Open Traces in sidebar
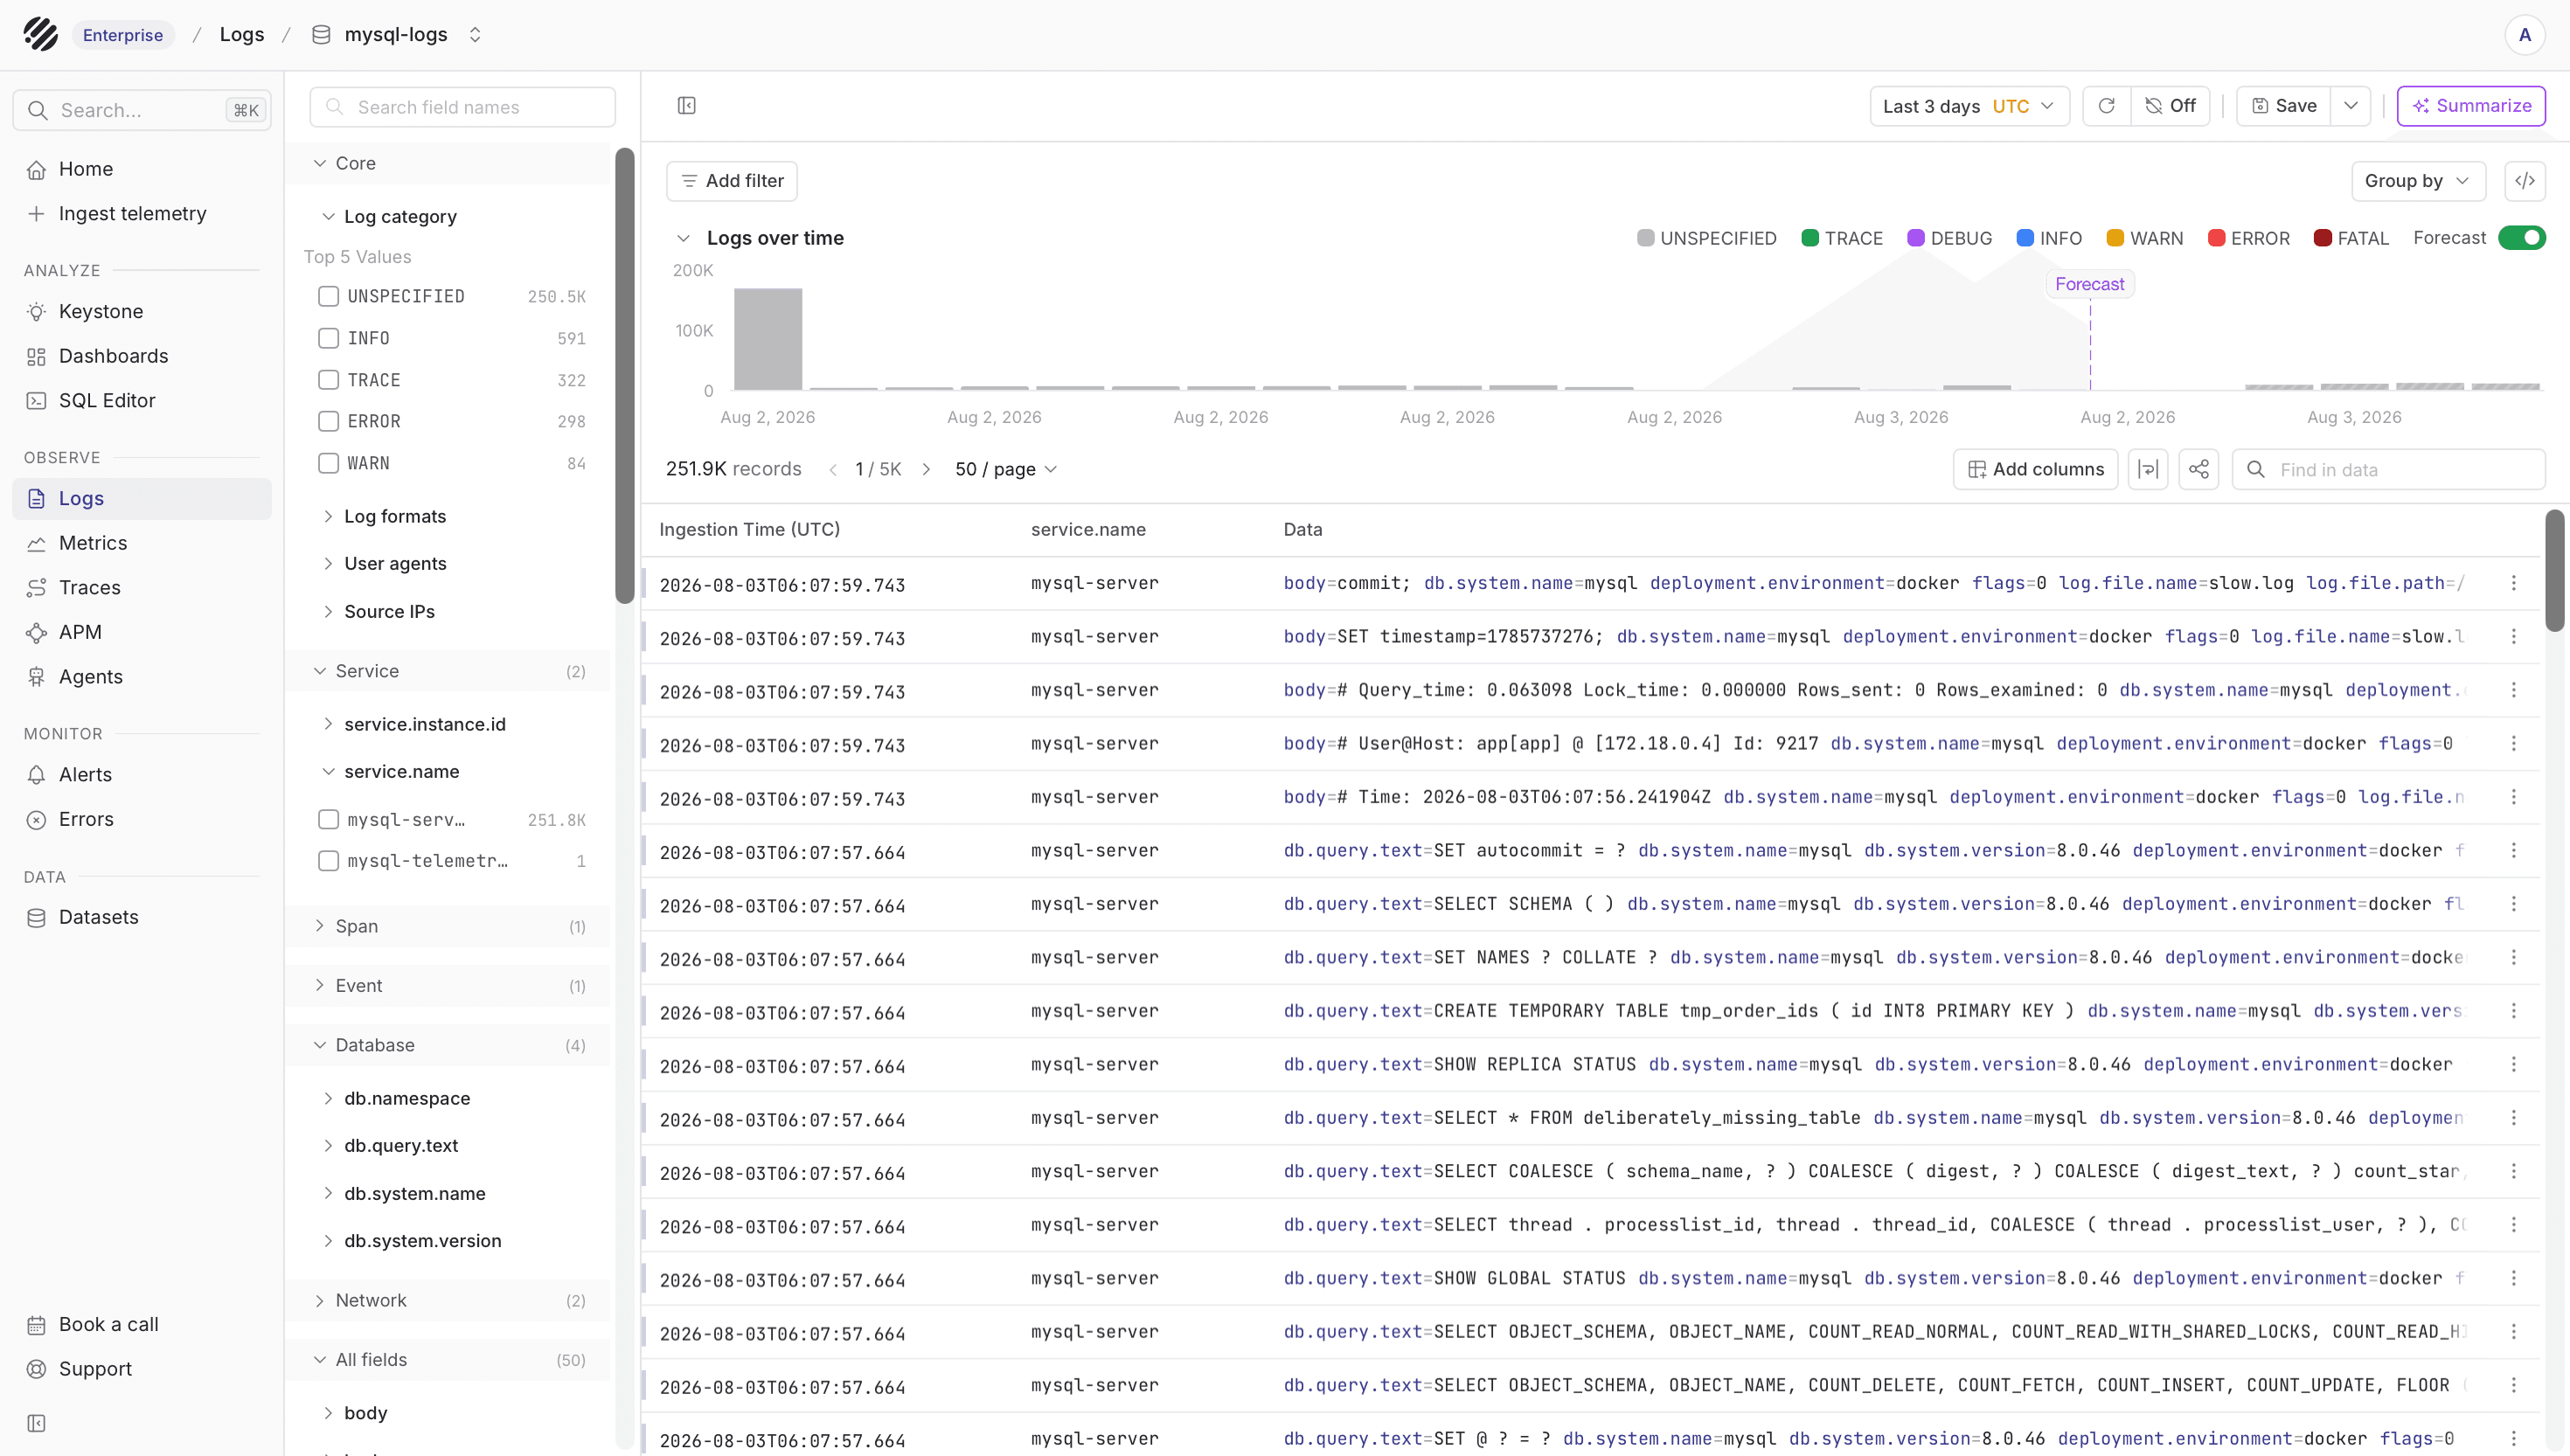The height and width of the screenshot is (1456, 2570). [x=142, y=587]
